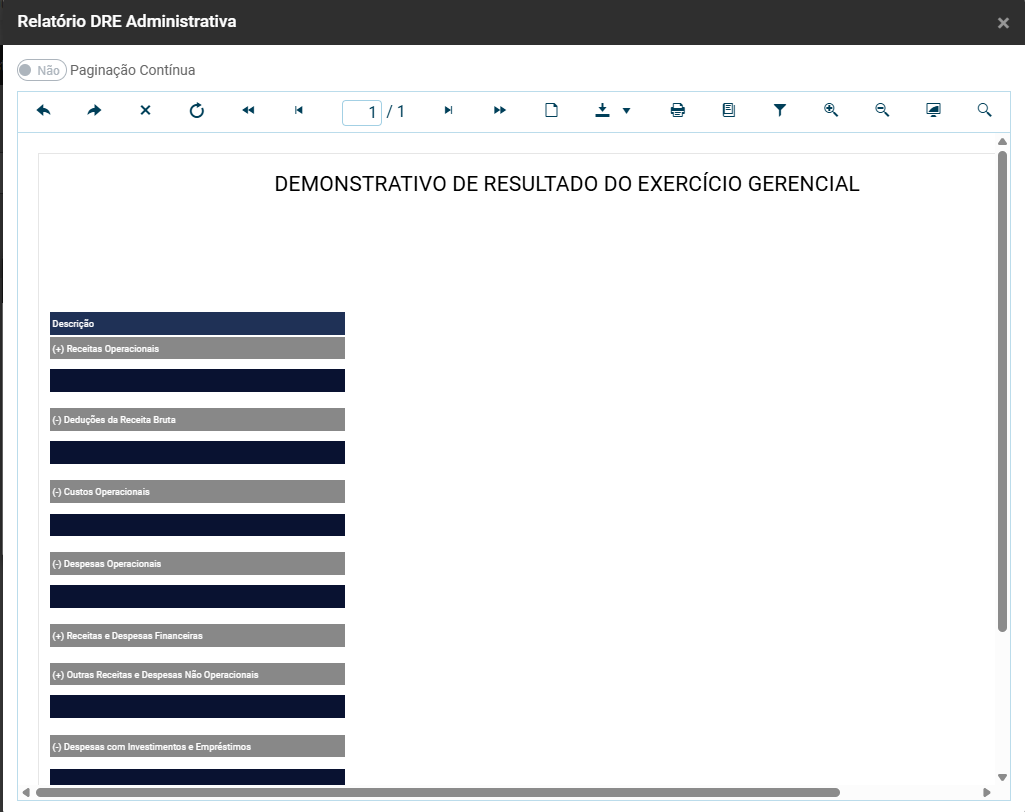Click the cancel X icon in report toolbar

click(145, 110)
